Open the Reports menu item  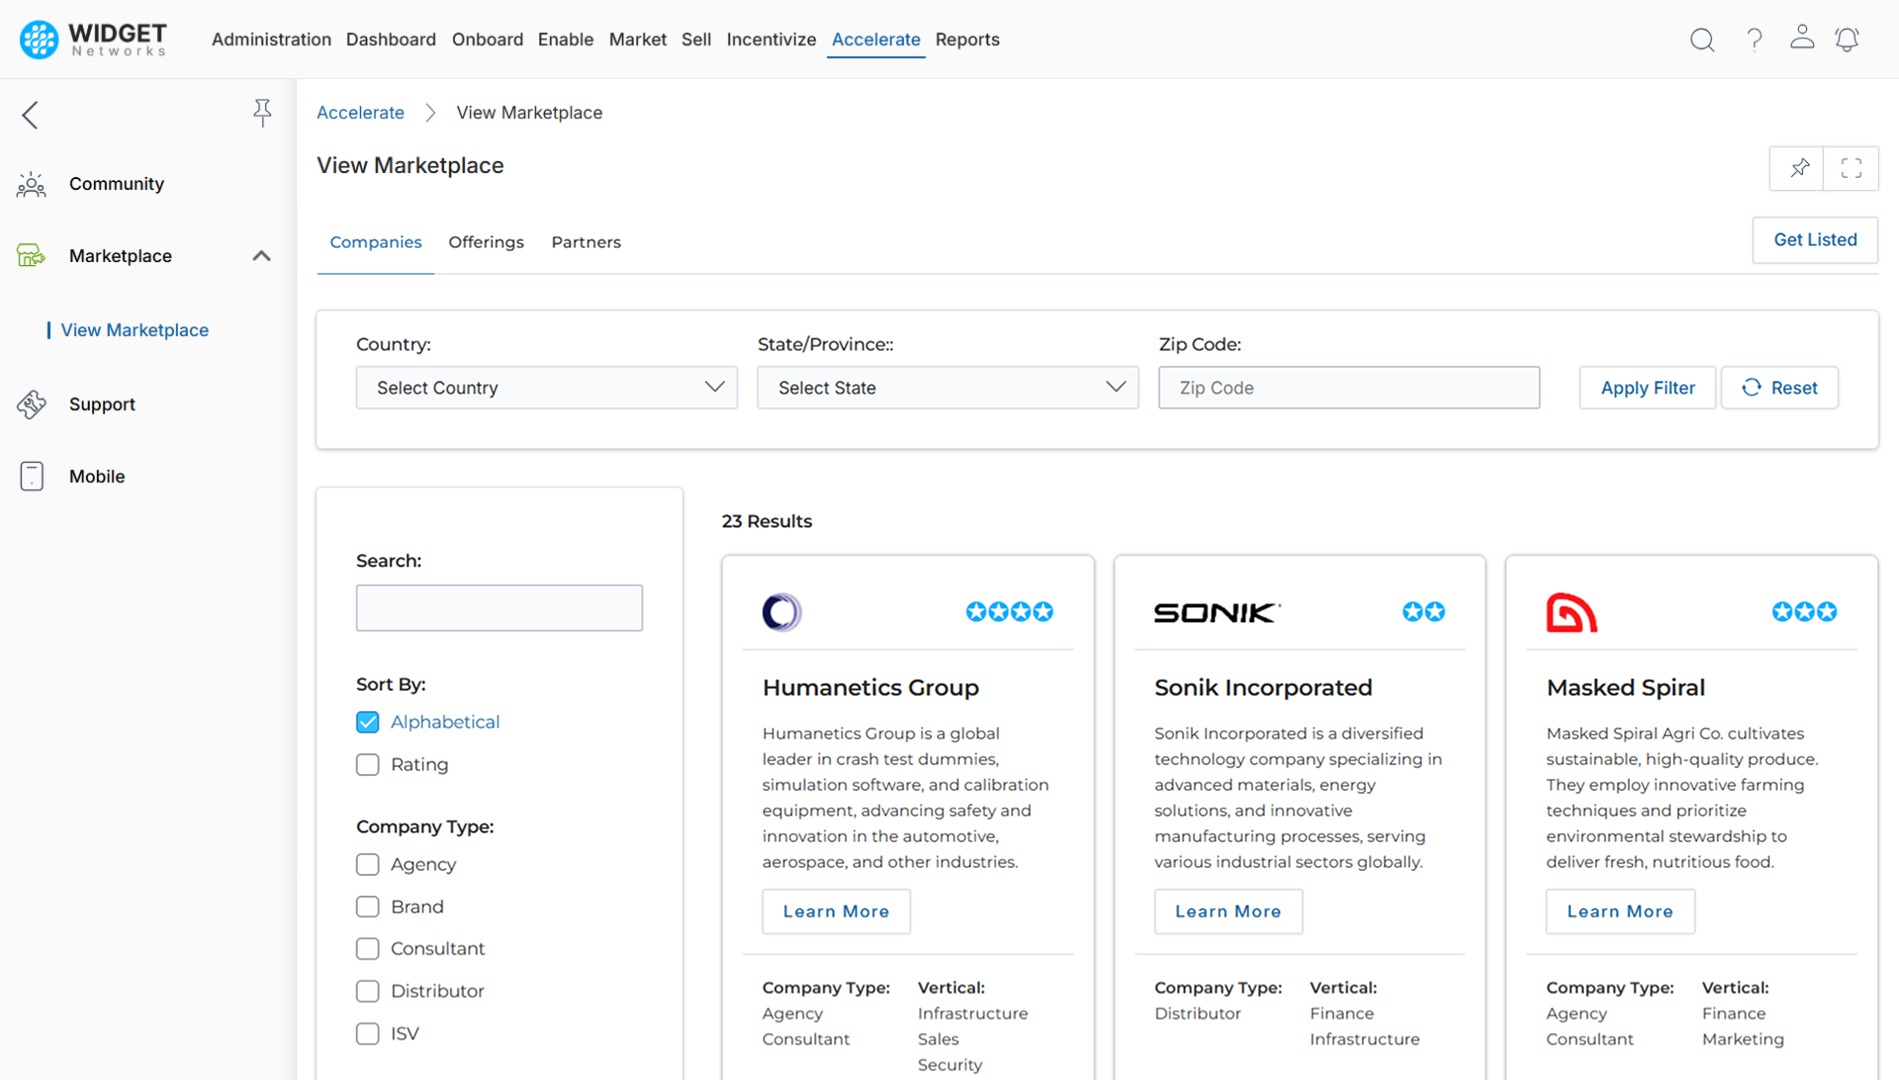click(x=967, y=40)
